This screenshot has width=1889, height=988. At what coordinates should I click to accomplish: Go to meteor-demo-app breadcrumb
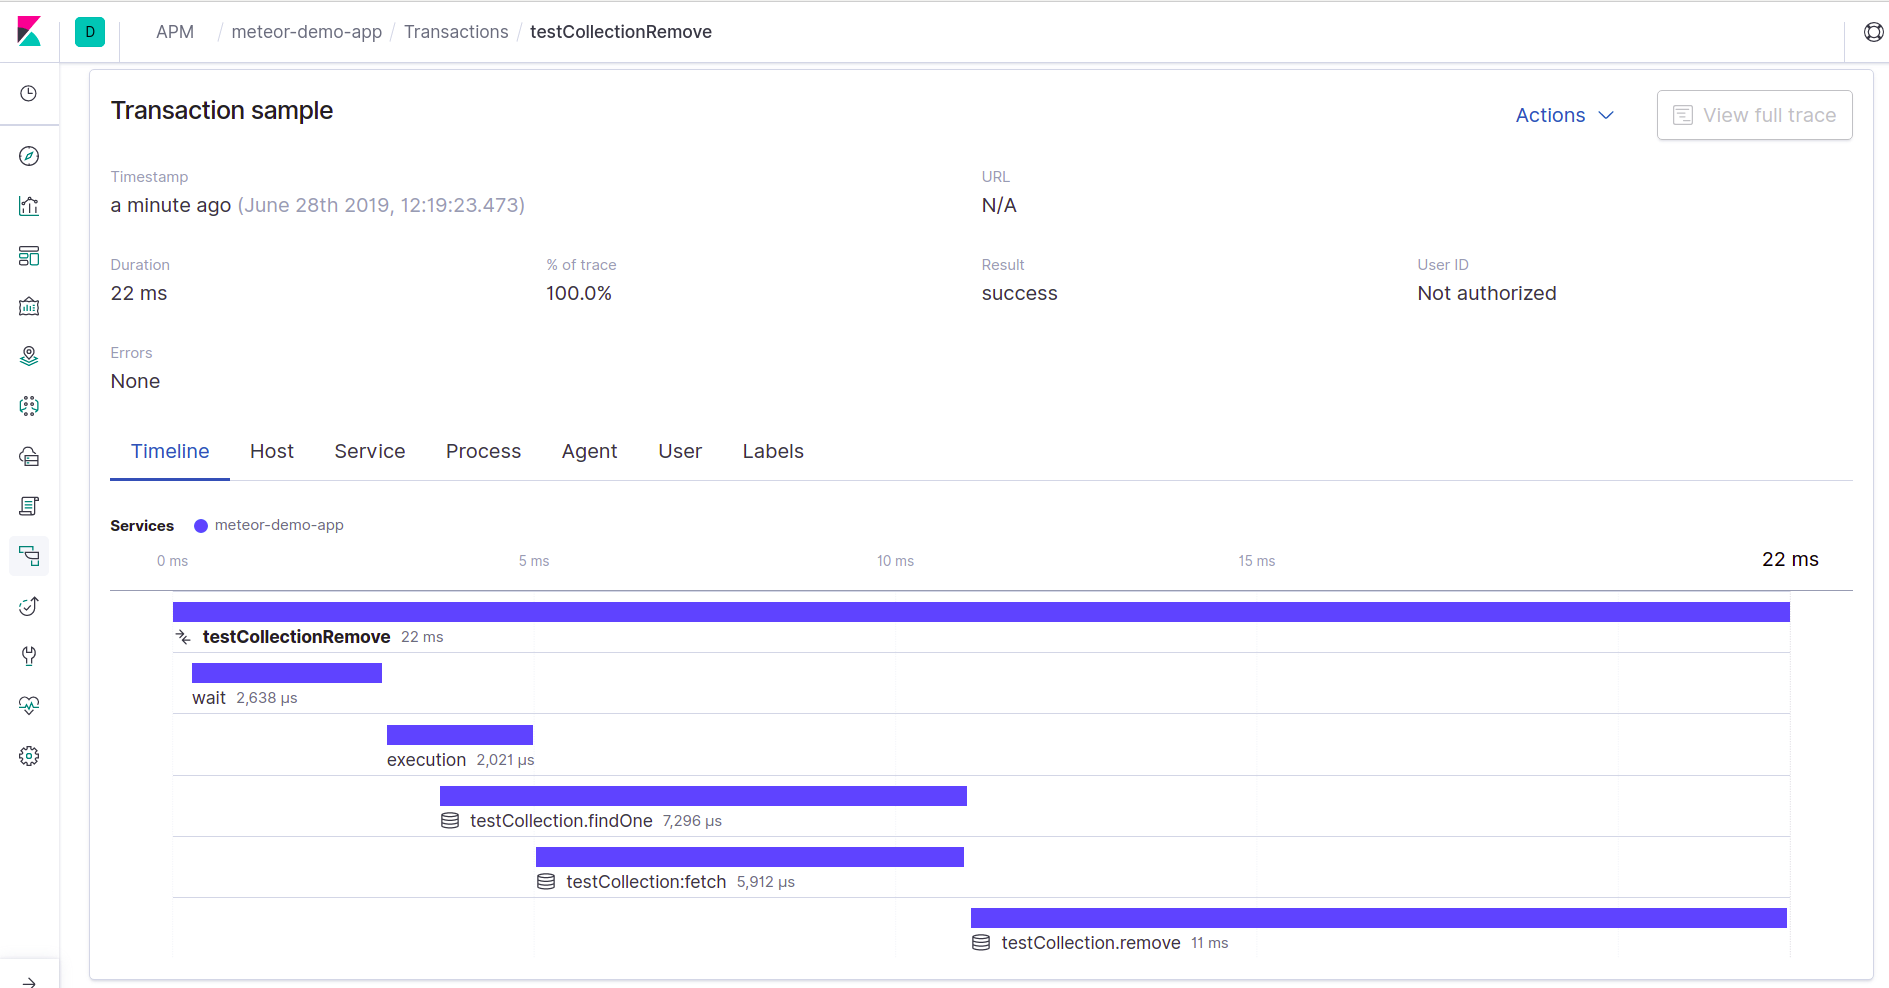[307, 32]
